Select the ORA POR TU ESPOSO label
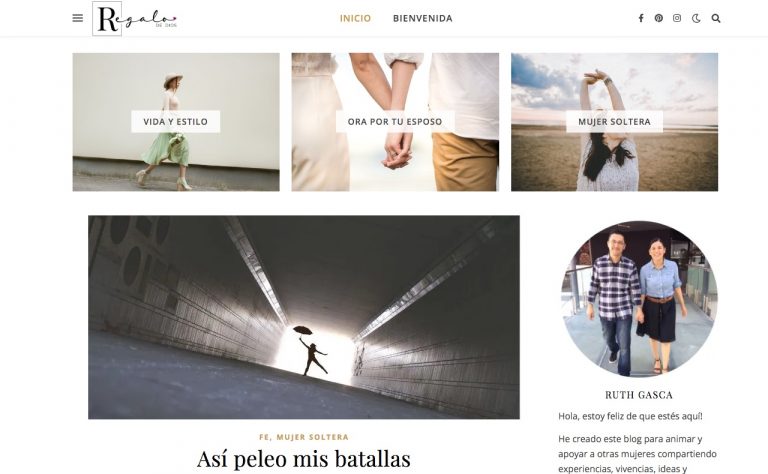 coord(395,121)
